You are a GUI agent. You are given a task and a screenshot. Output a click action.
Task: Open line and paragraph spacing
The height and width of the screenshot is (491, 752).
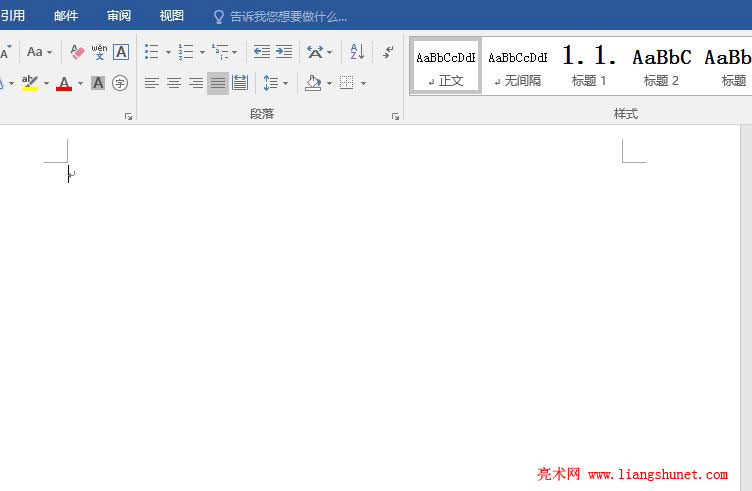click(271, 83)
